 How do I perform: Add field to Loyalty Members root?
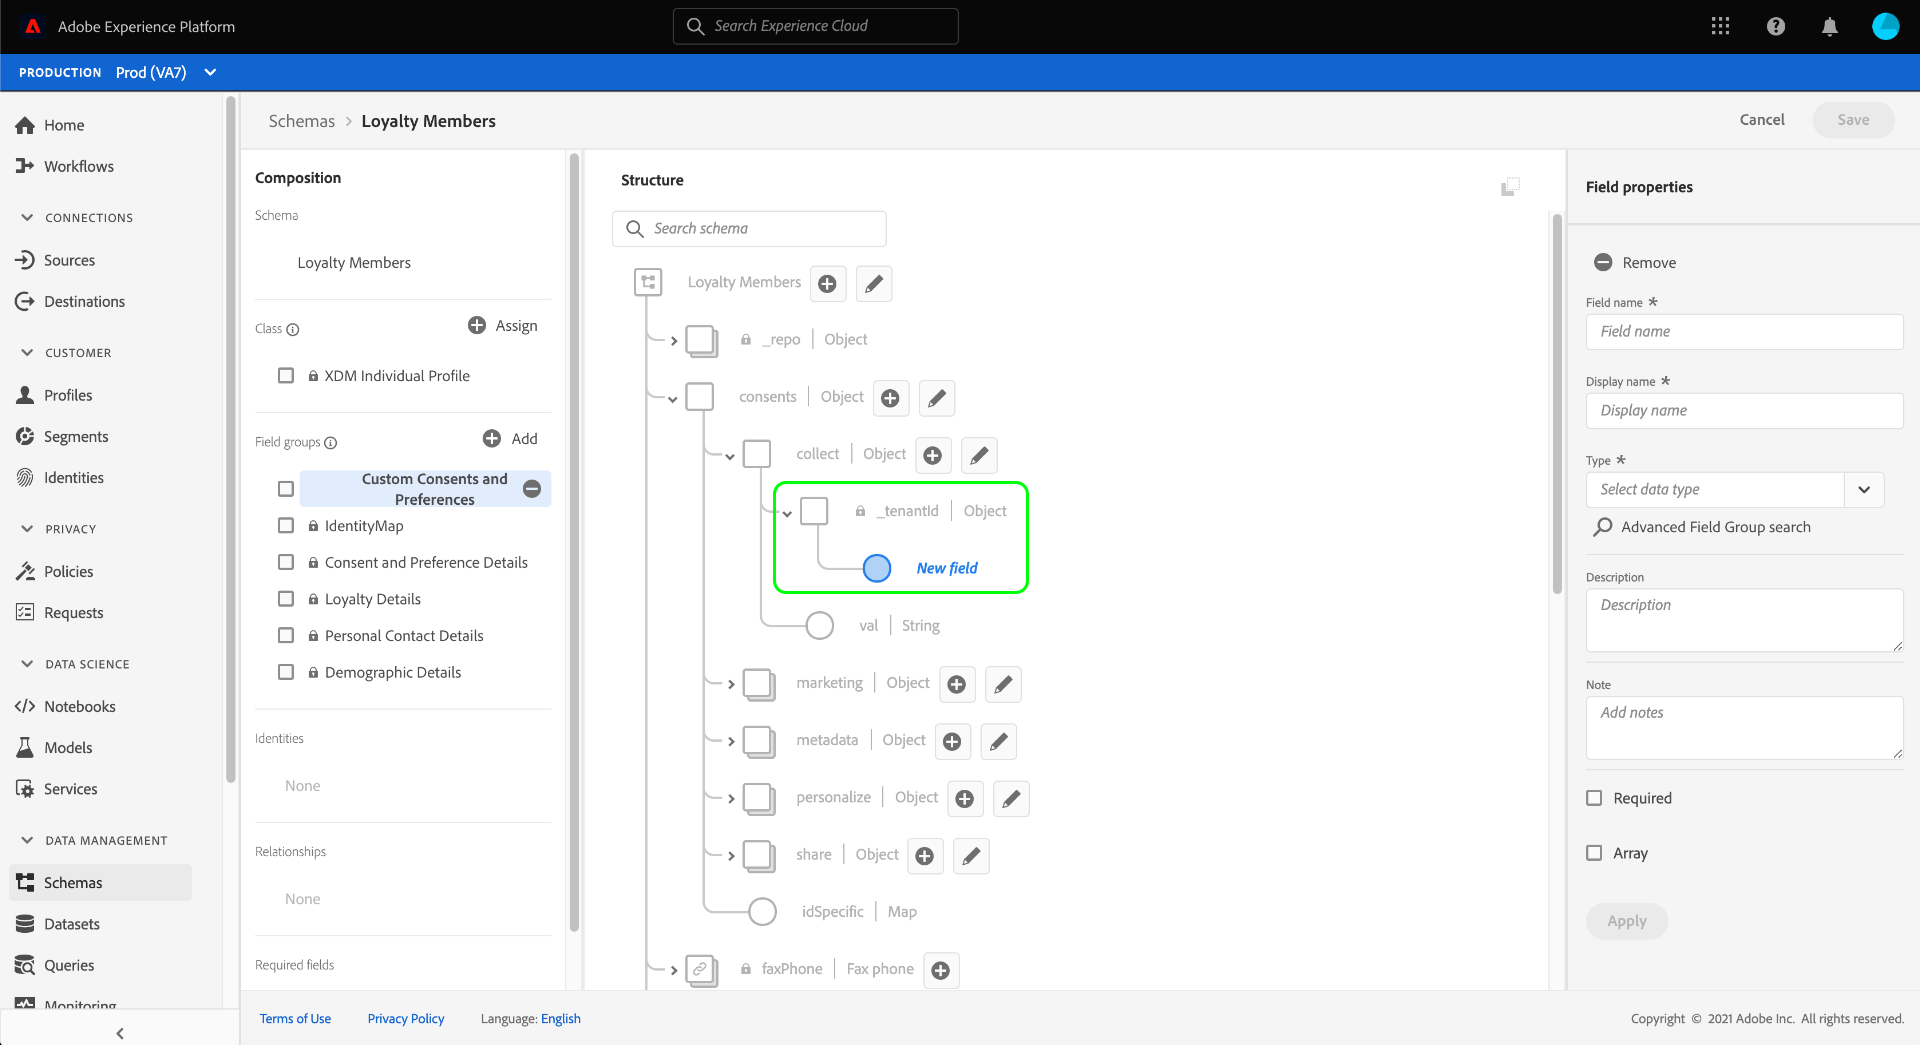pyautogui.click(x=828, y=284)
